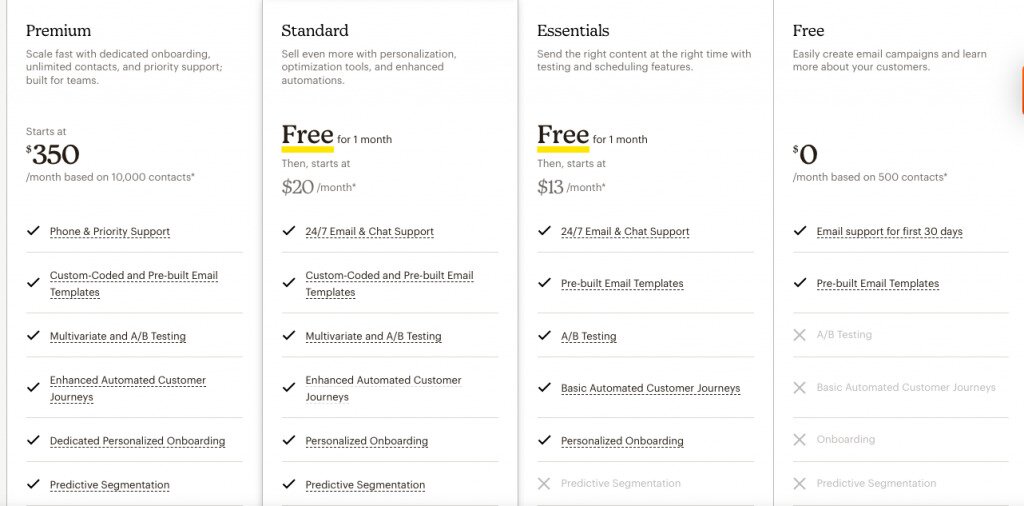
Task: Click checkmark next to Standard Multivariate and A/B Testing
Action: 289,336
